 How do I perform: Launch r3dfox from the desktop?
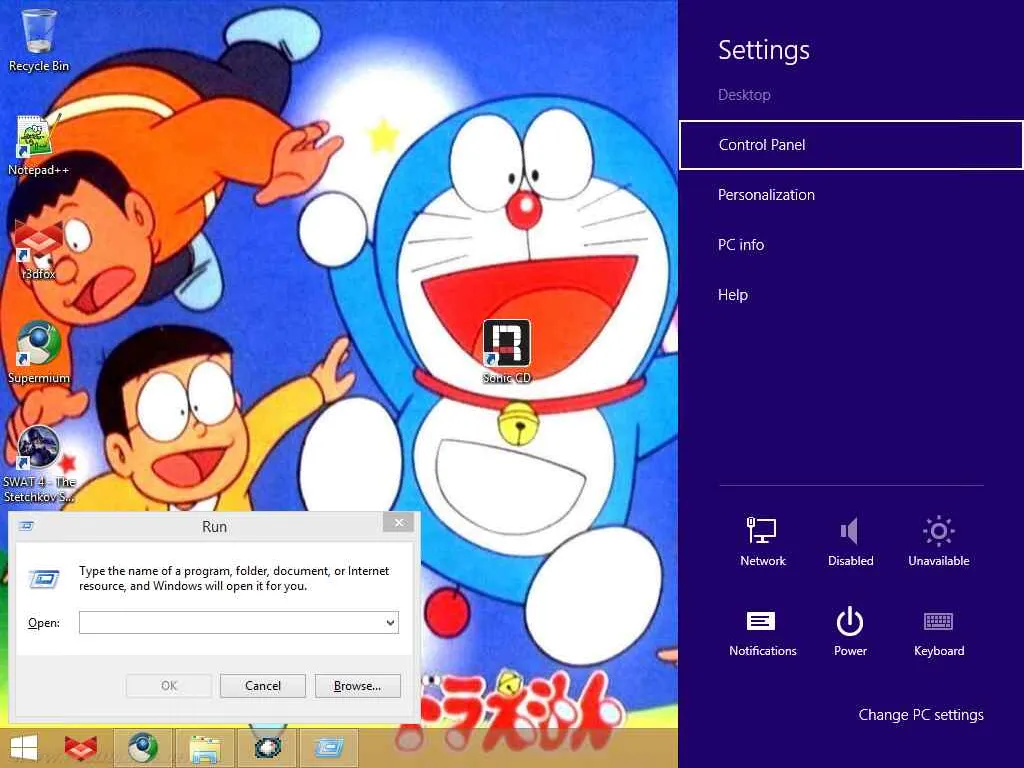(38, 243)
